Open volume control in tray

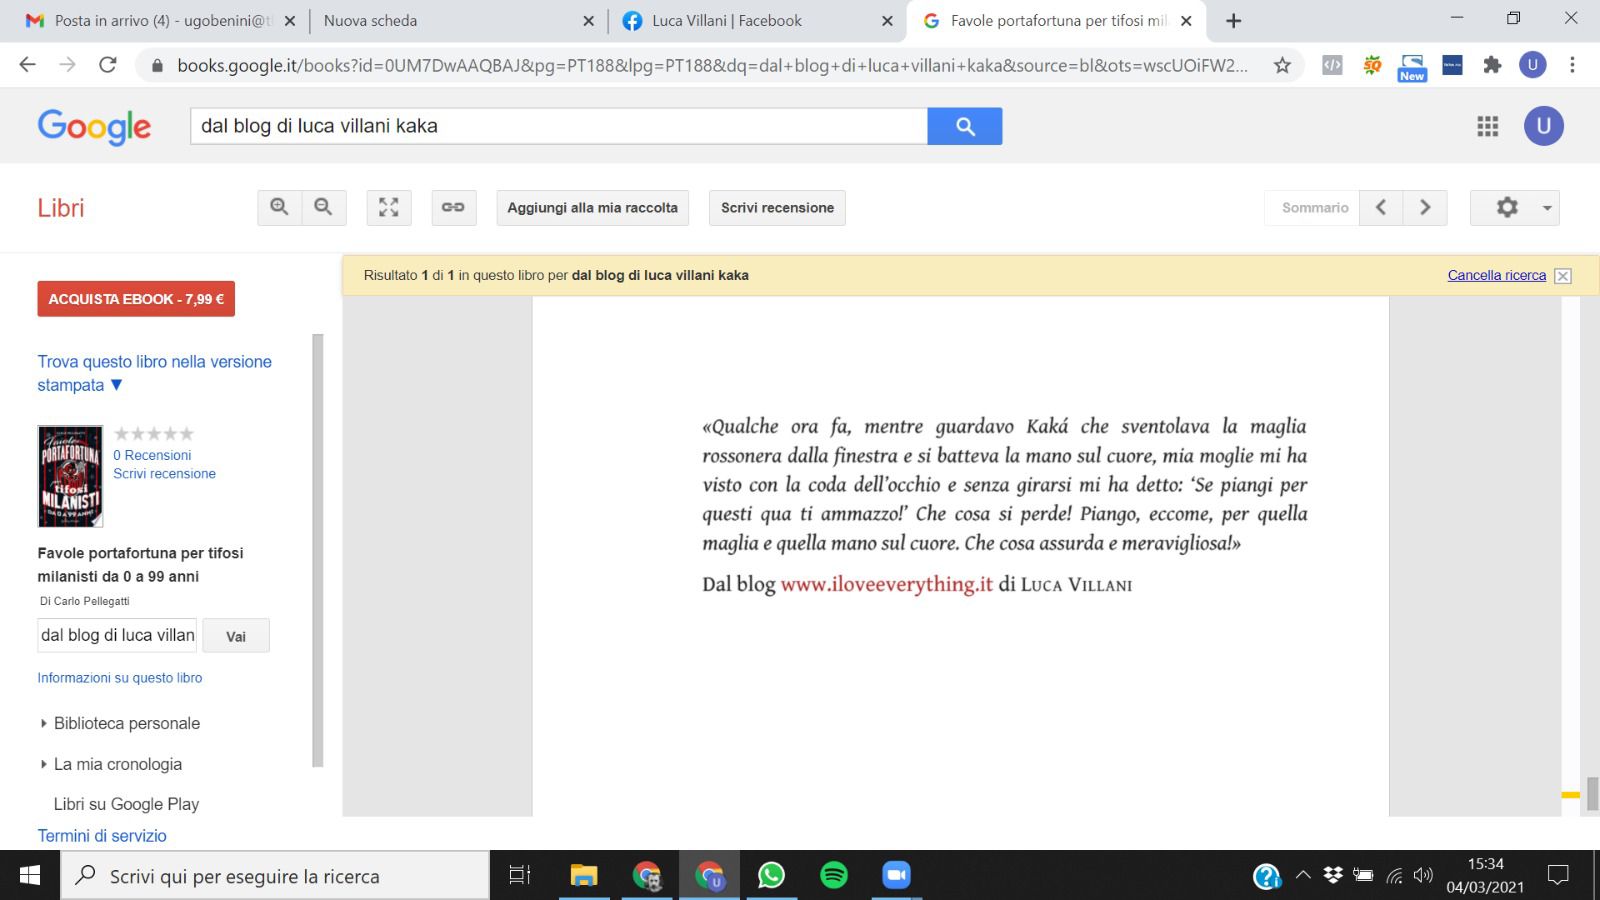tap(1423, 875)
